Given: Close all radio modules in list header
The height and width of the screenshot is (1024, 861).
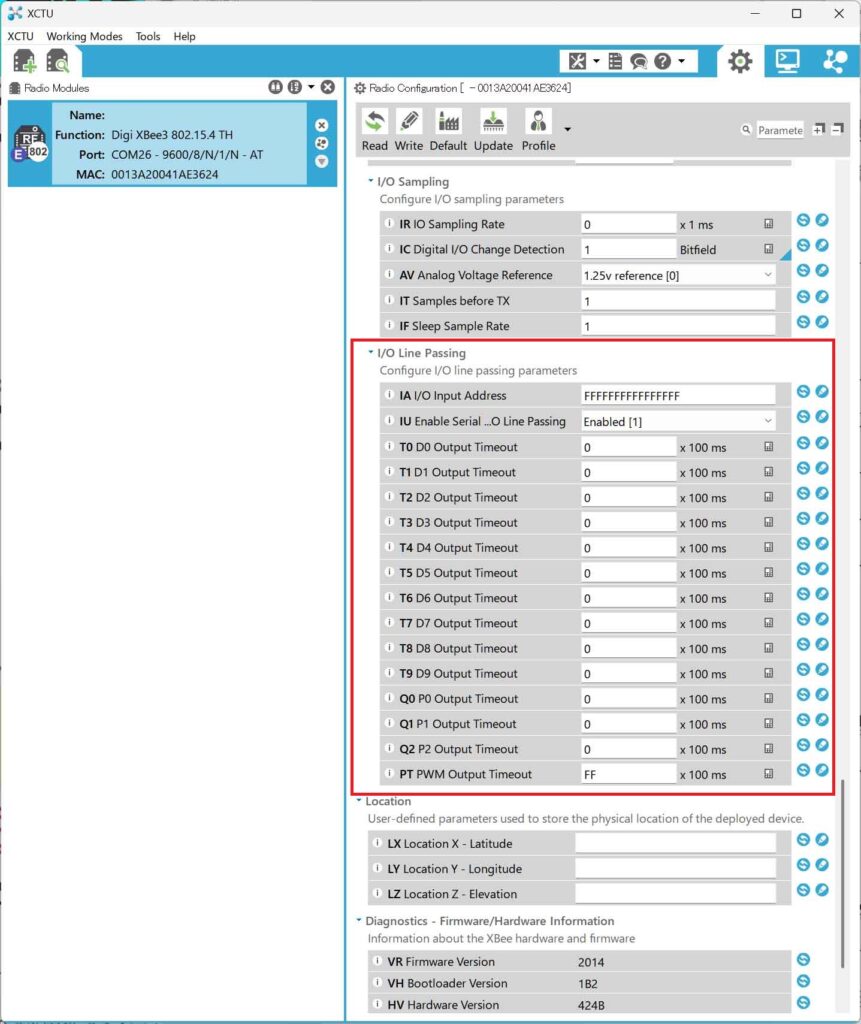Looking at the screenshot, I should click(328, 87).
